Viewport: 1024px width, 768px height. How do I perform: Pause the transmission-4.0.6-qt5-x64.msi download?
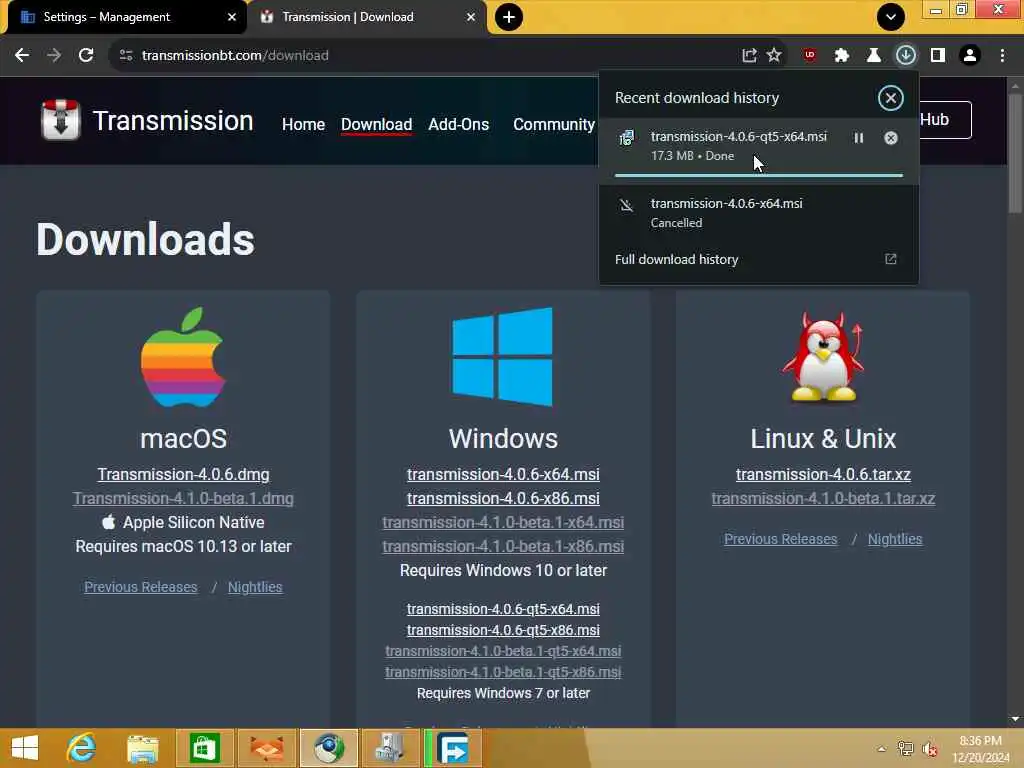click(x=859, y=138)
